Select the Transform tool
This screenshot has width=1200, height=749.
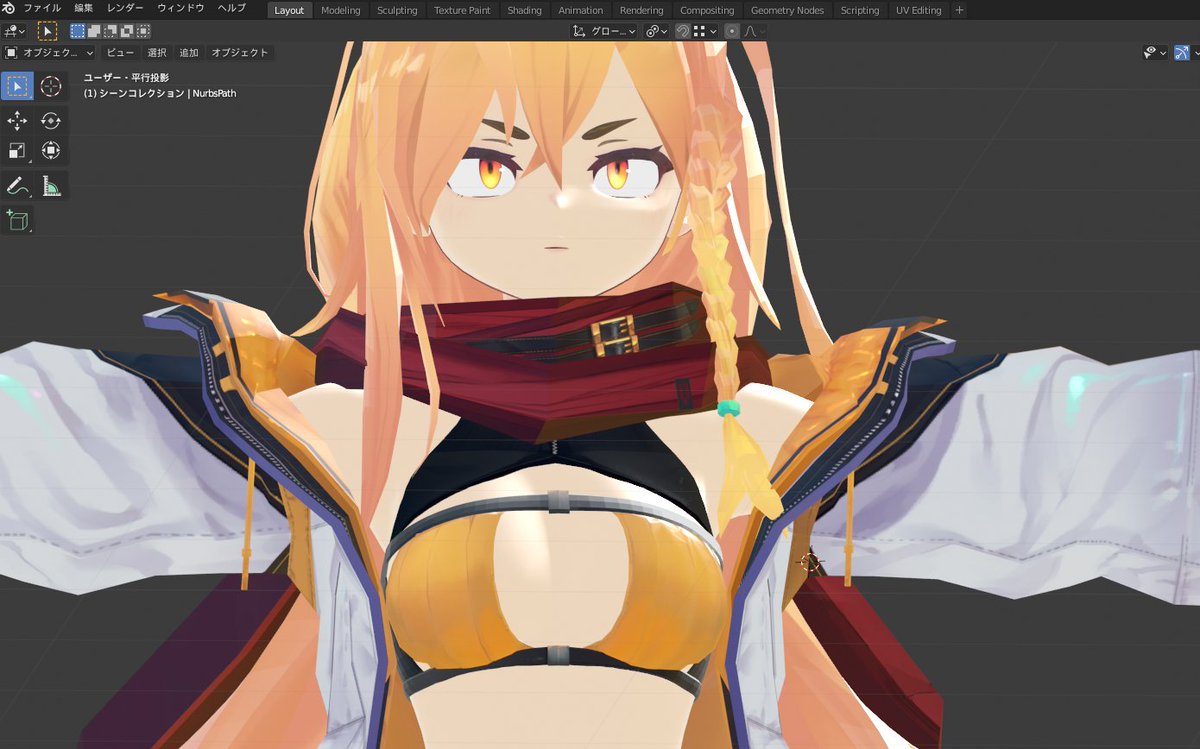pyautogui.click(x=51, y=151)
